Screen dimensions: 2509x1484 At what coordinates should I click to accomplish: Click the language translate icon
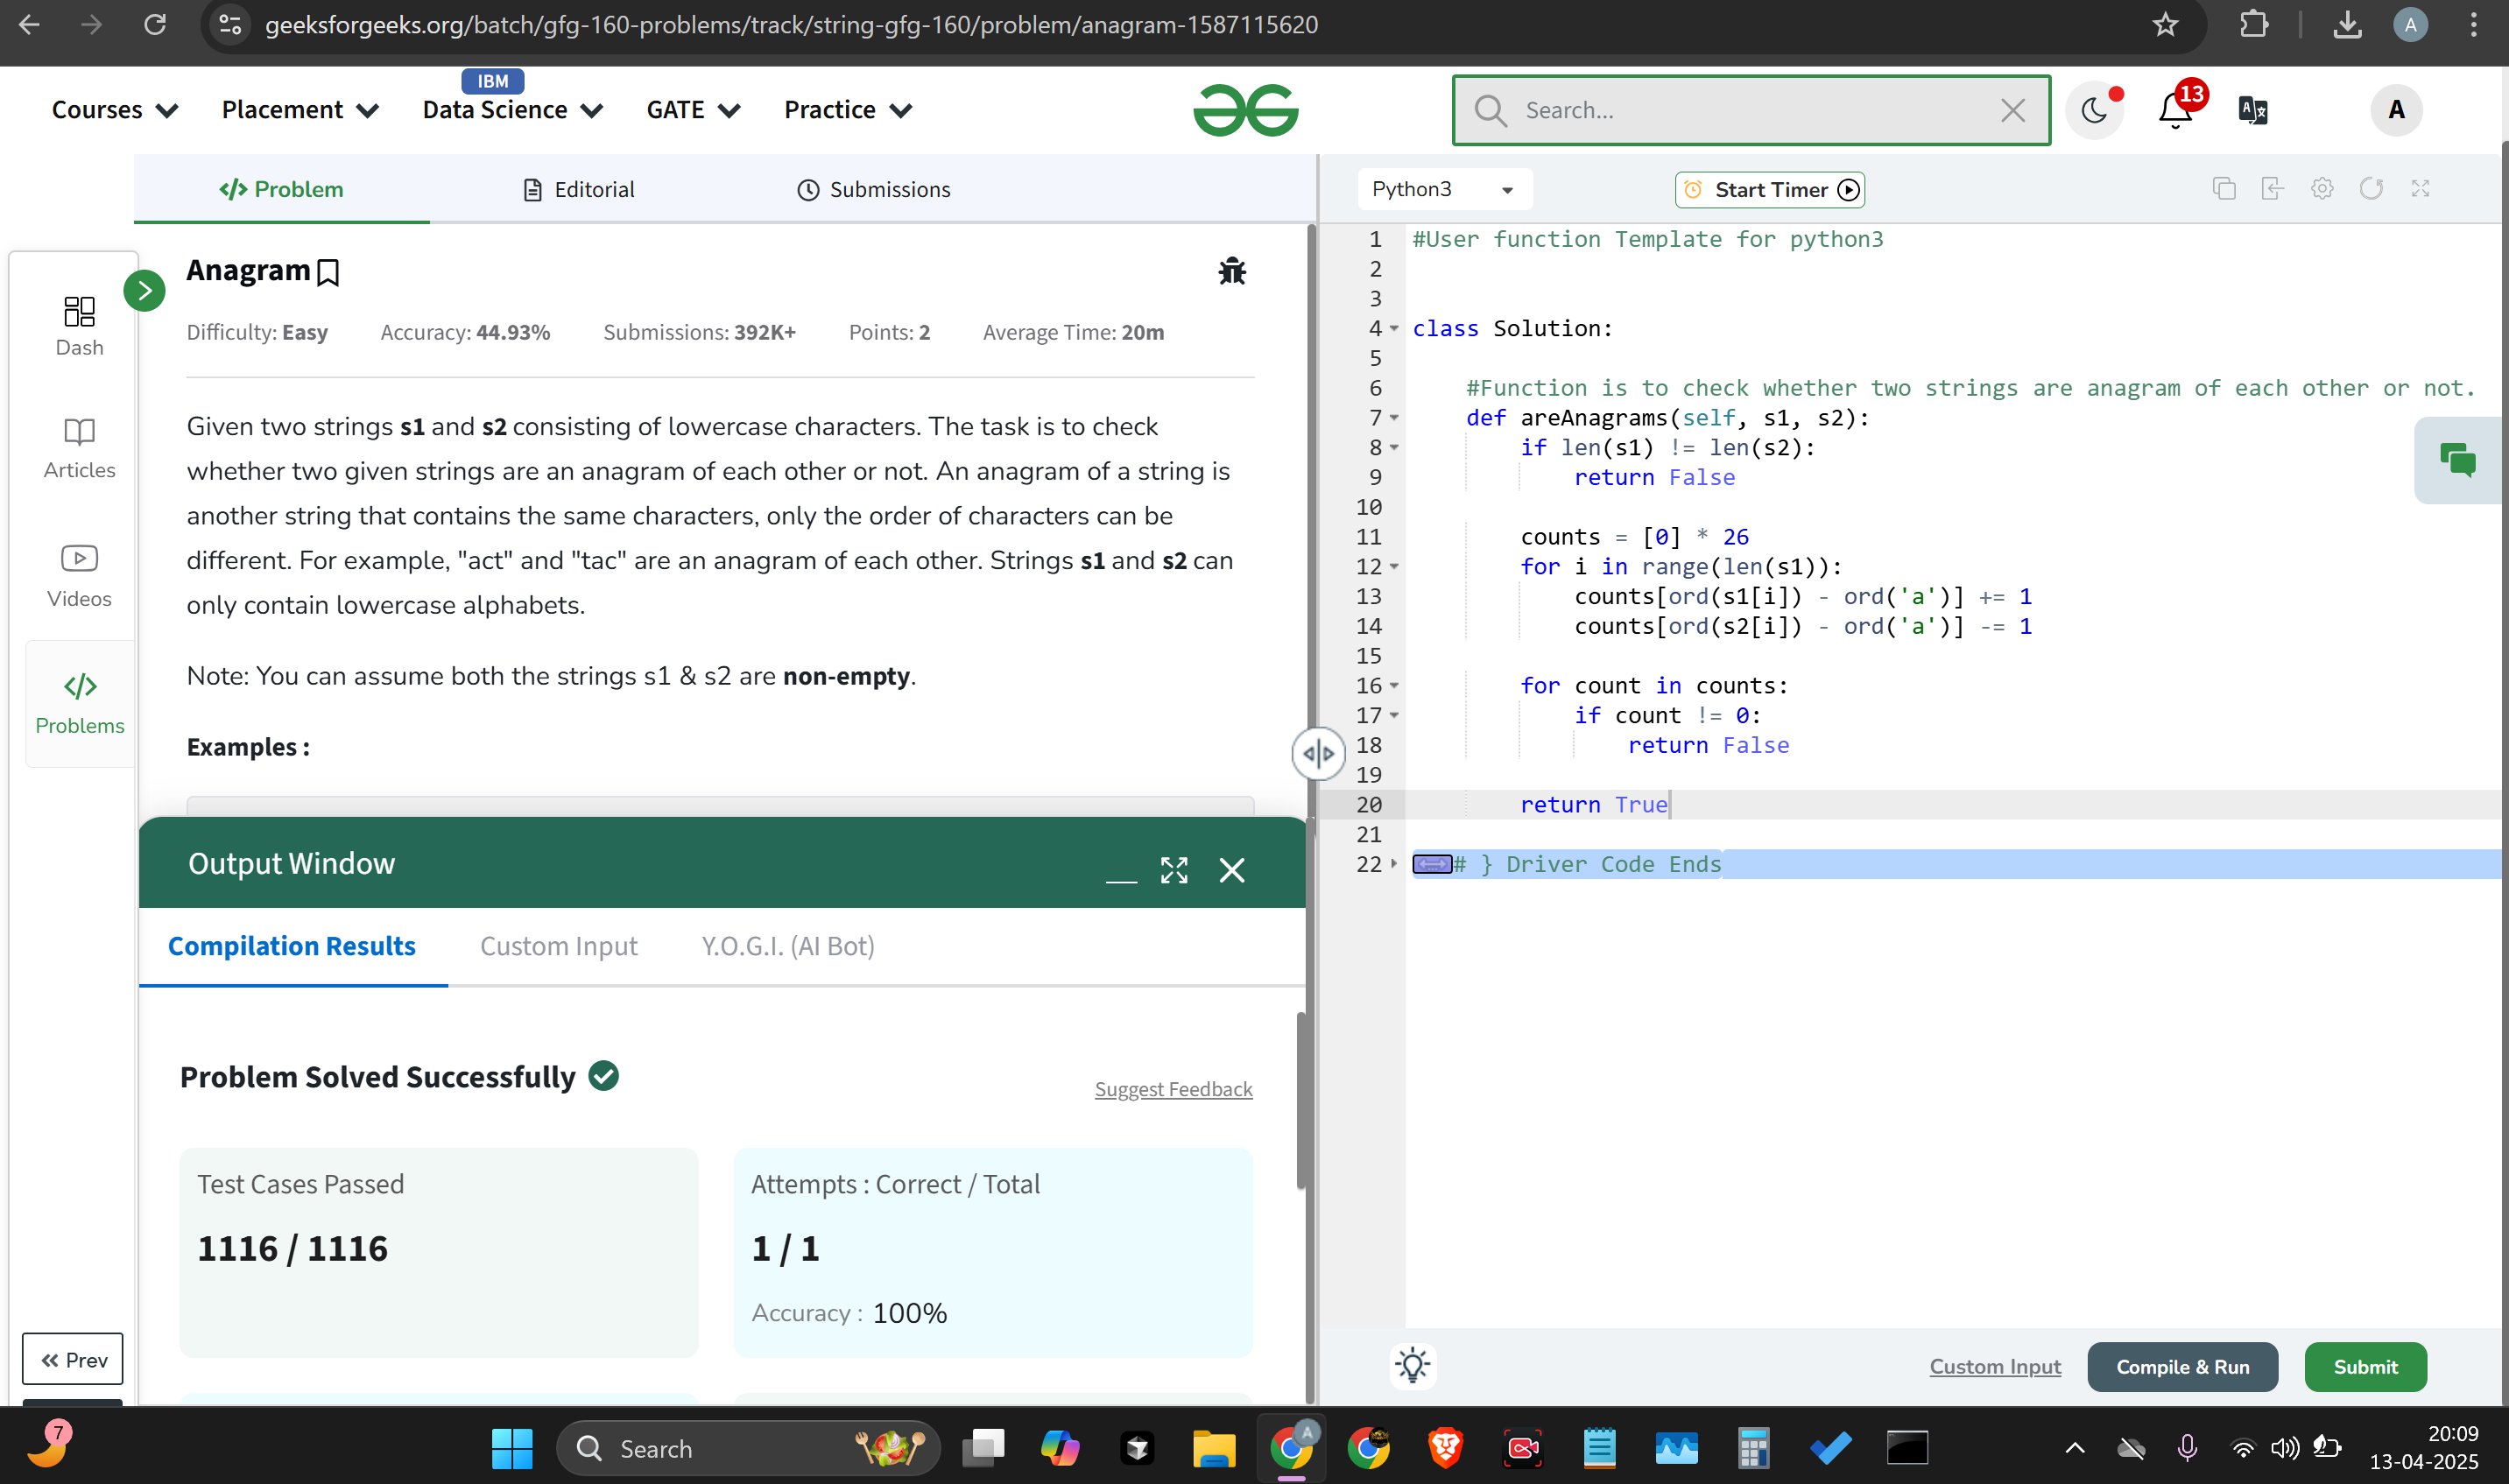coord(2252,110)
